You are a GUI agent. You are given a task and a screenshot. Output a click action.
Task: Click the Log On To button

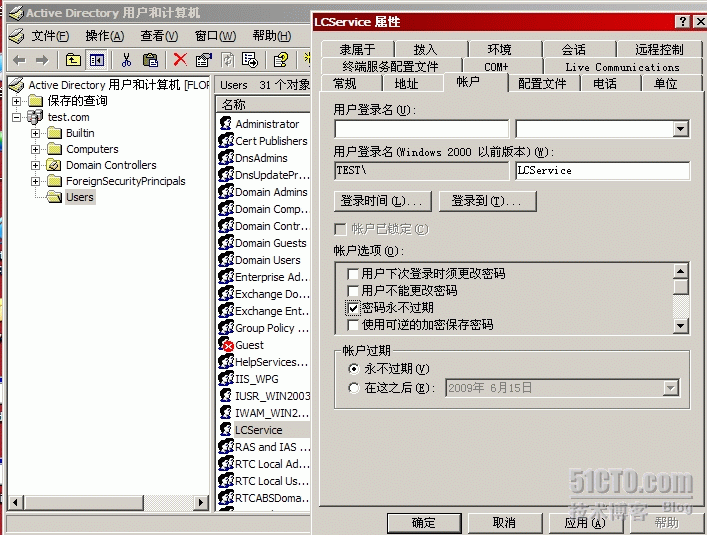click(487, 201)
